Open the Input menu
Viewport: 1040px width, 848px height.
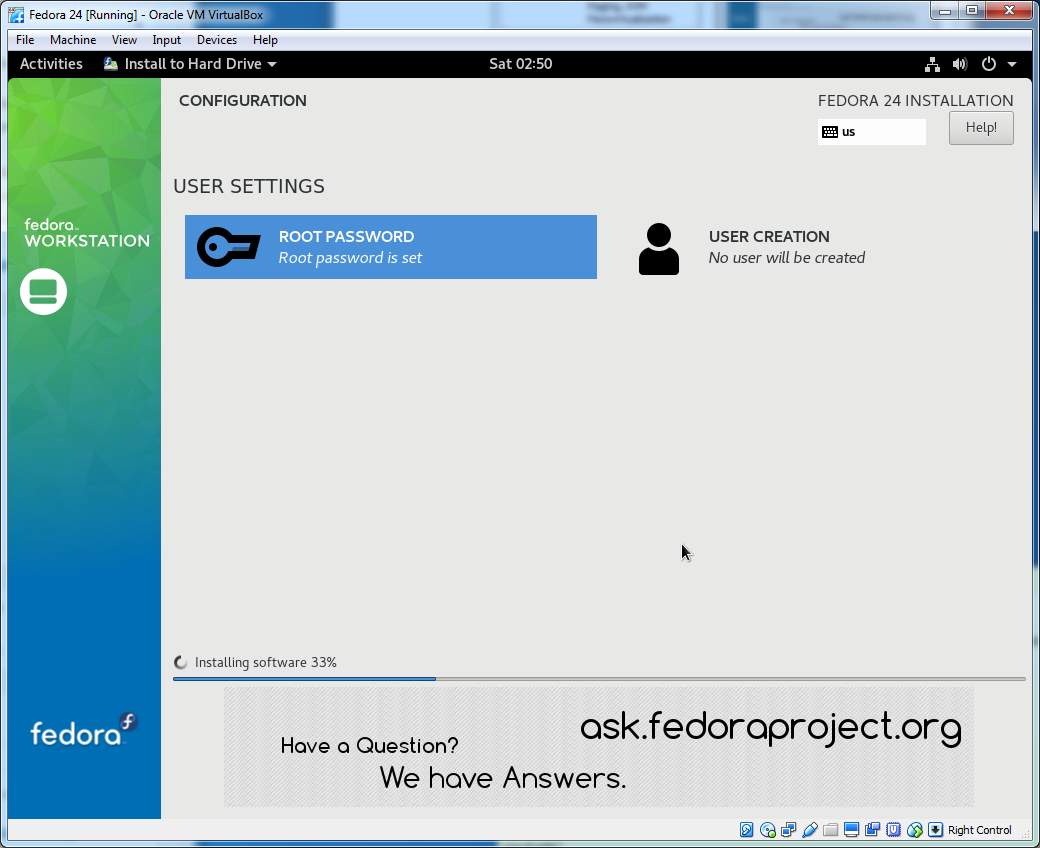point(166,40)
